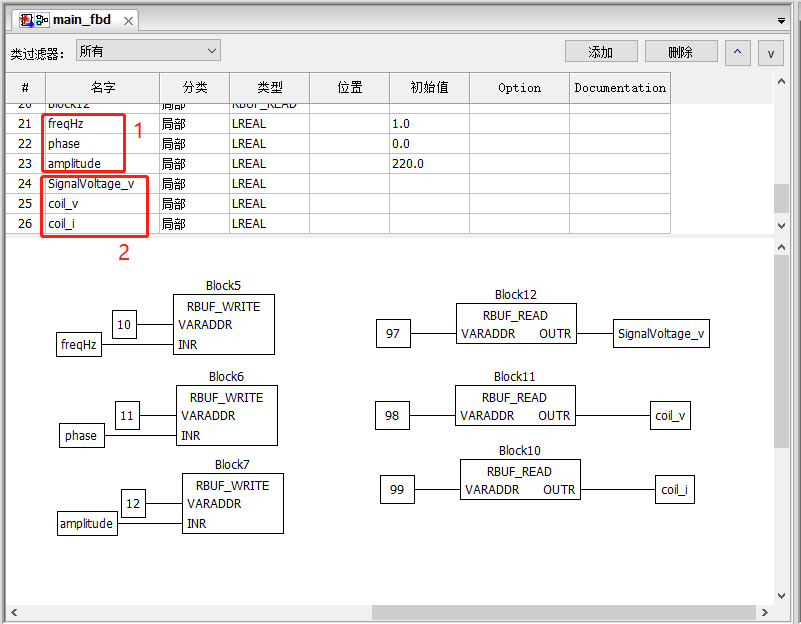Viewport: 801px width, 624px height.
Task: Click diagram horizontal scrollbar left arrow
Action: tap(14, 612)
